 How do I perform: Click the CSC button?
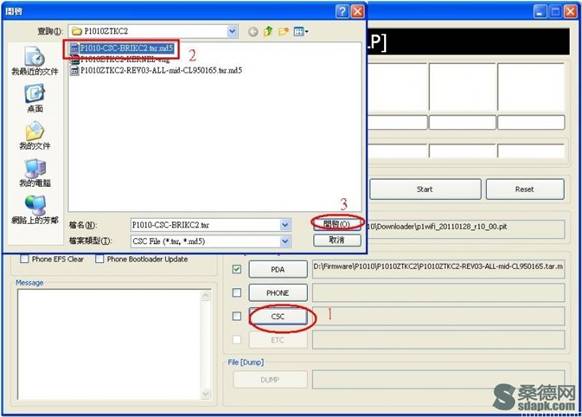[278, 316]
